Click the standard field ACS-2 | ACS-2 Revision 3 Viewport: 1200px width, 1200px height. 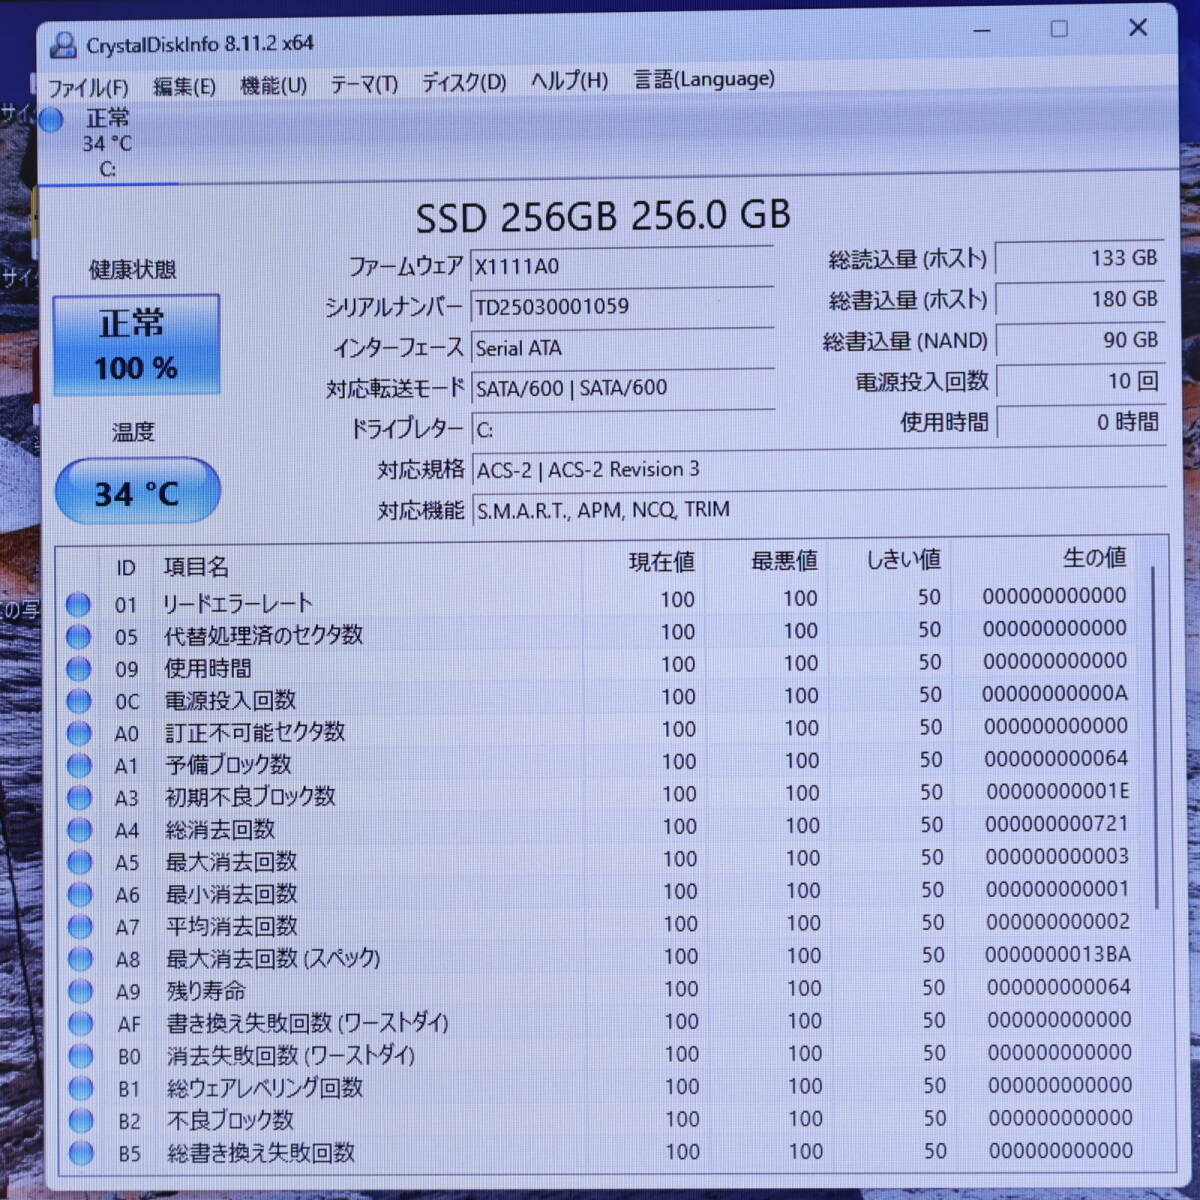pos(819,468)
